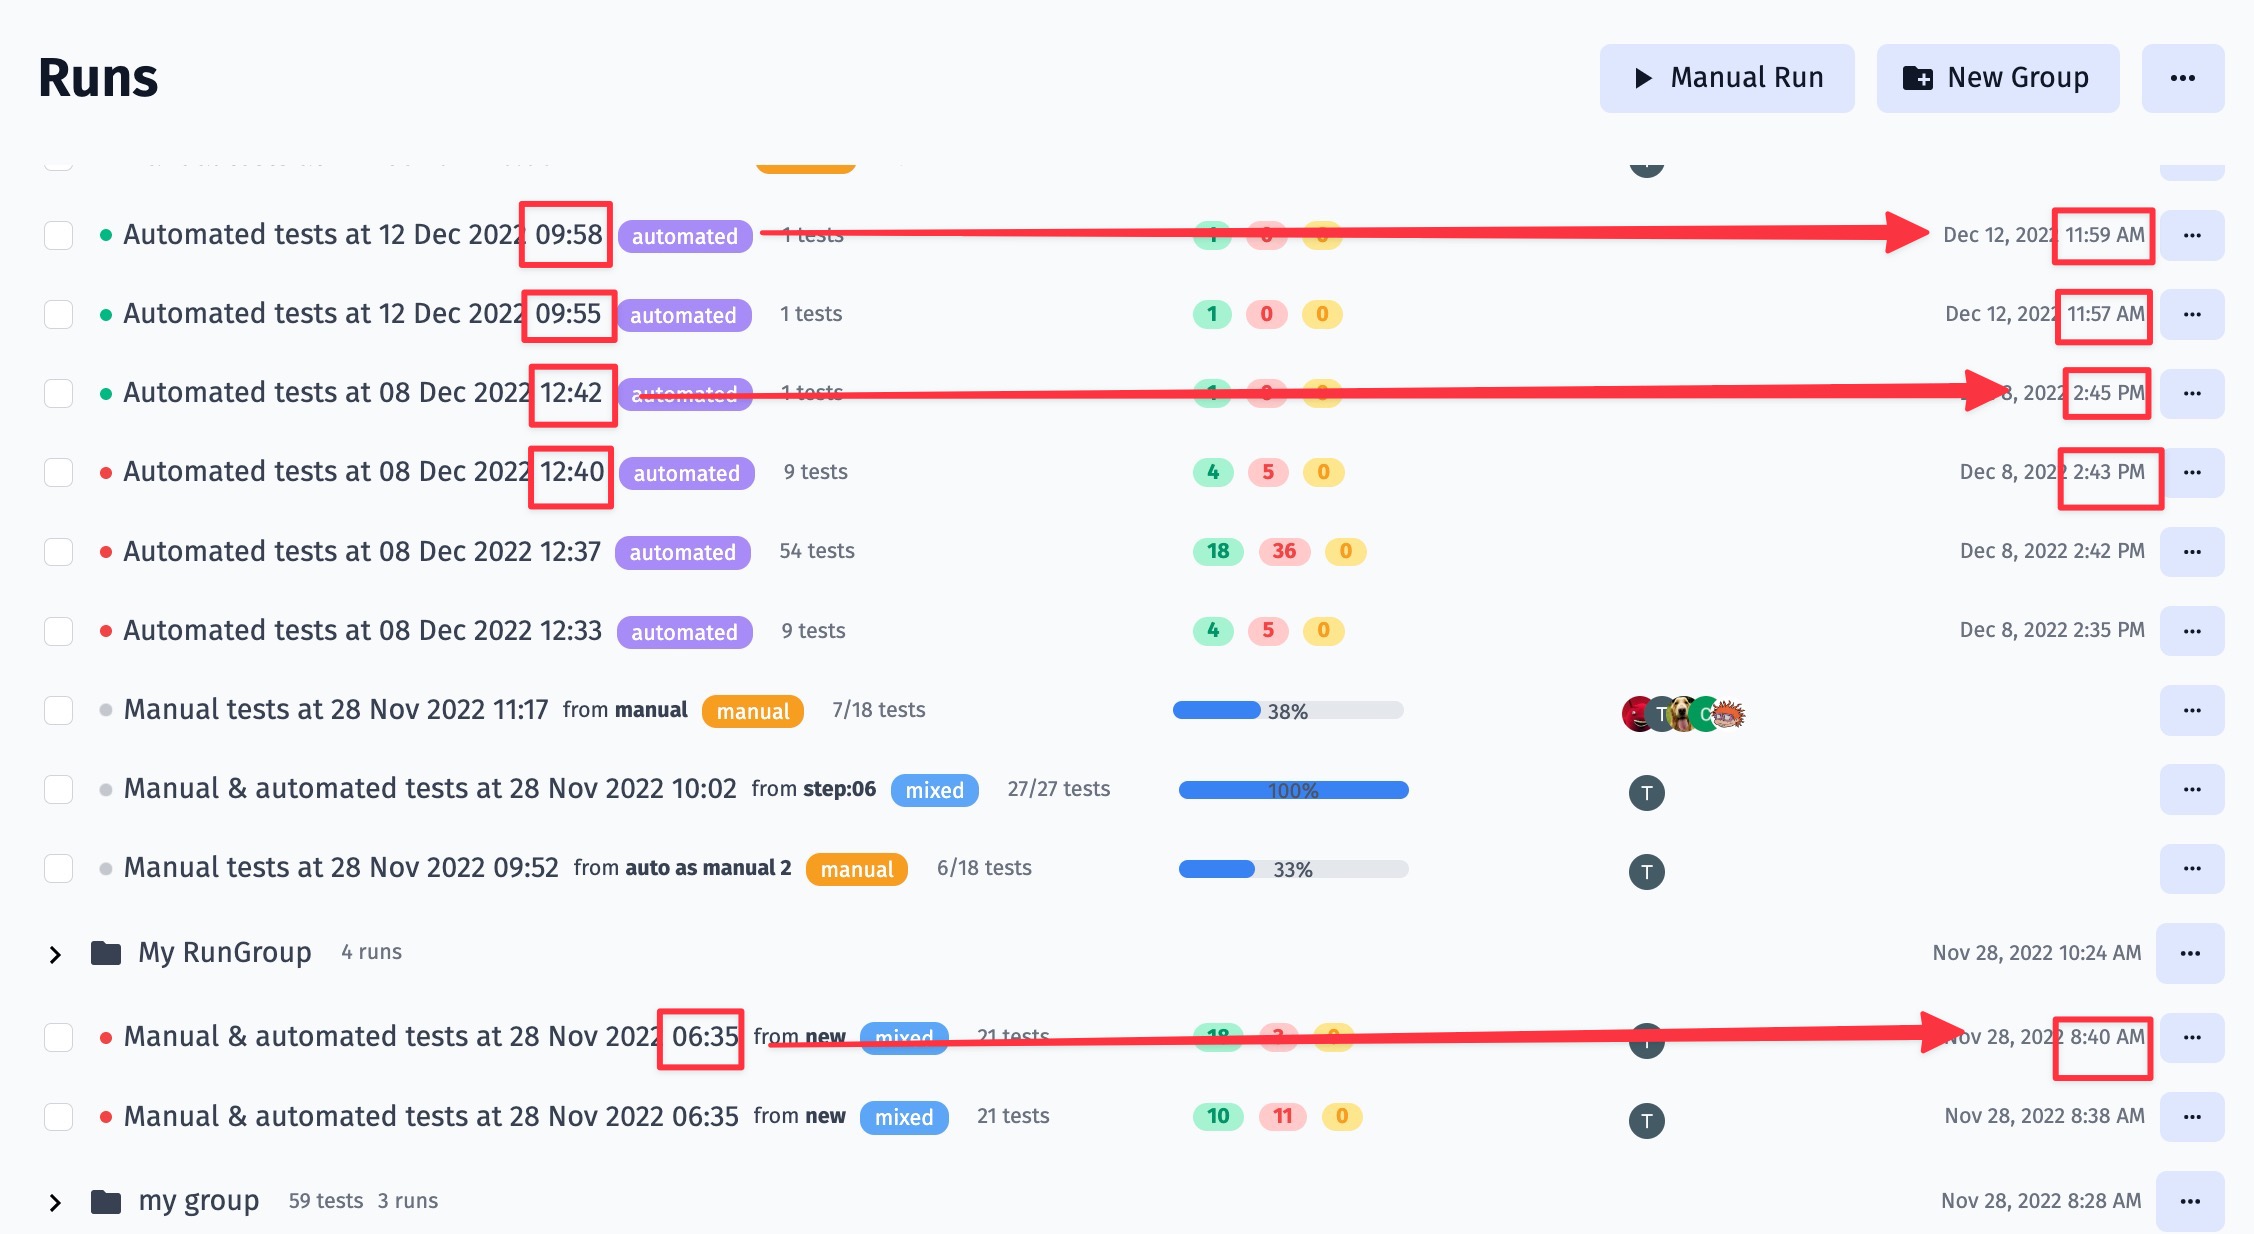This screenshot has width=2254, height=1234.
Task: Open three-dot menu for My RunGroup row
Action: (2189, 953)
